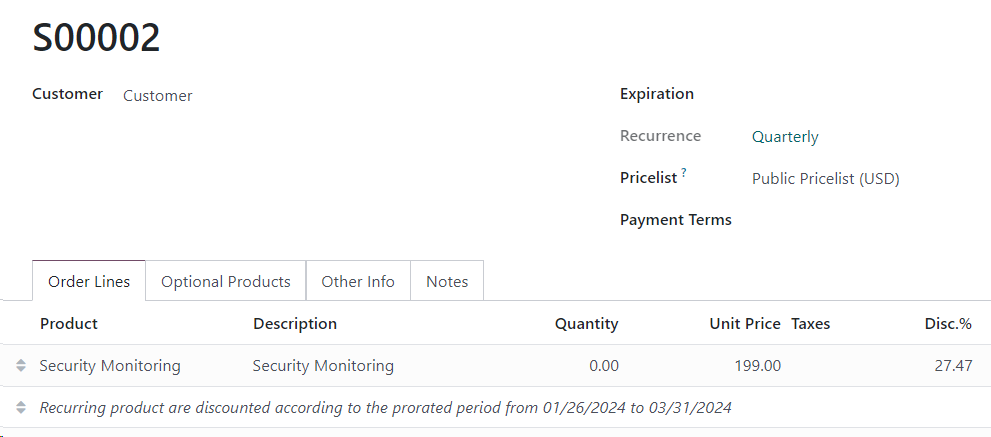Switch to the Optional Products tab
The width and height of the screenshot is (991, 437).
point(226,281)
